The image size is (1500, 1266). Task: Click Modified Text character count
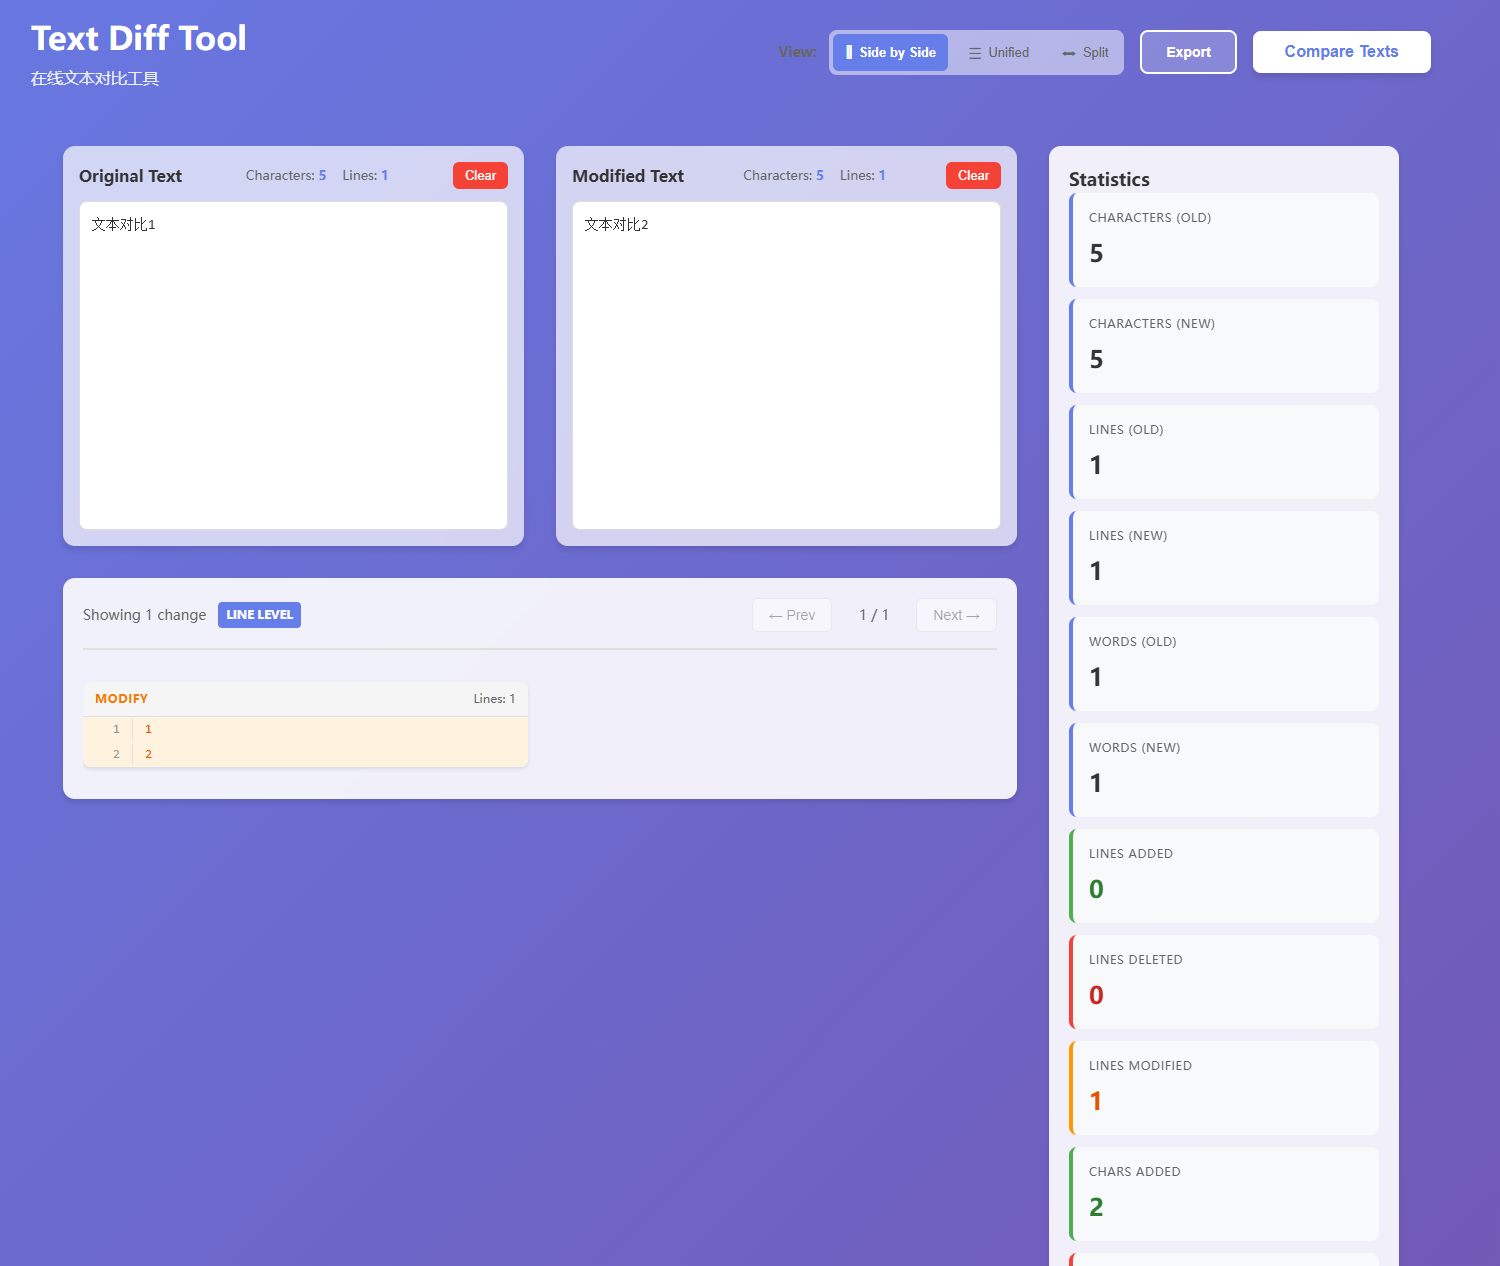[783, 175]
